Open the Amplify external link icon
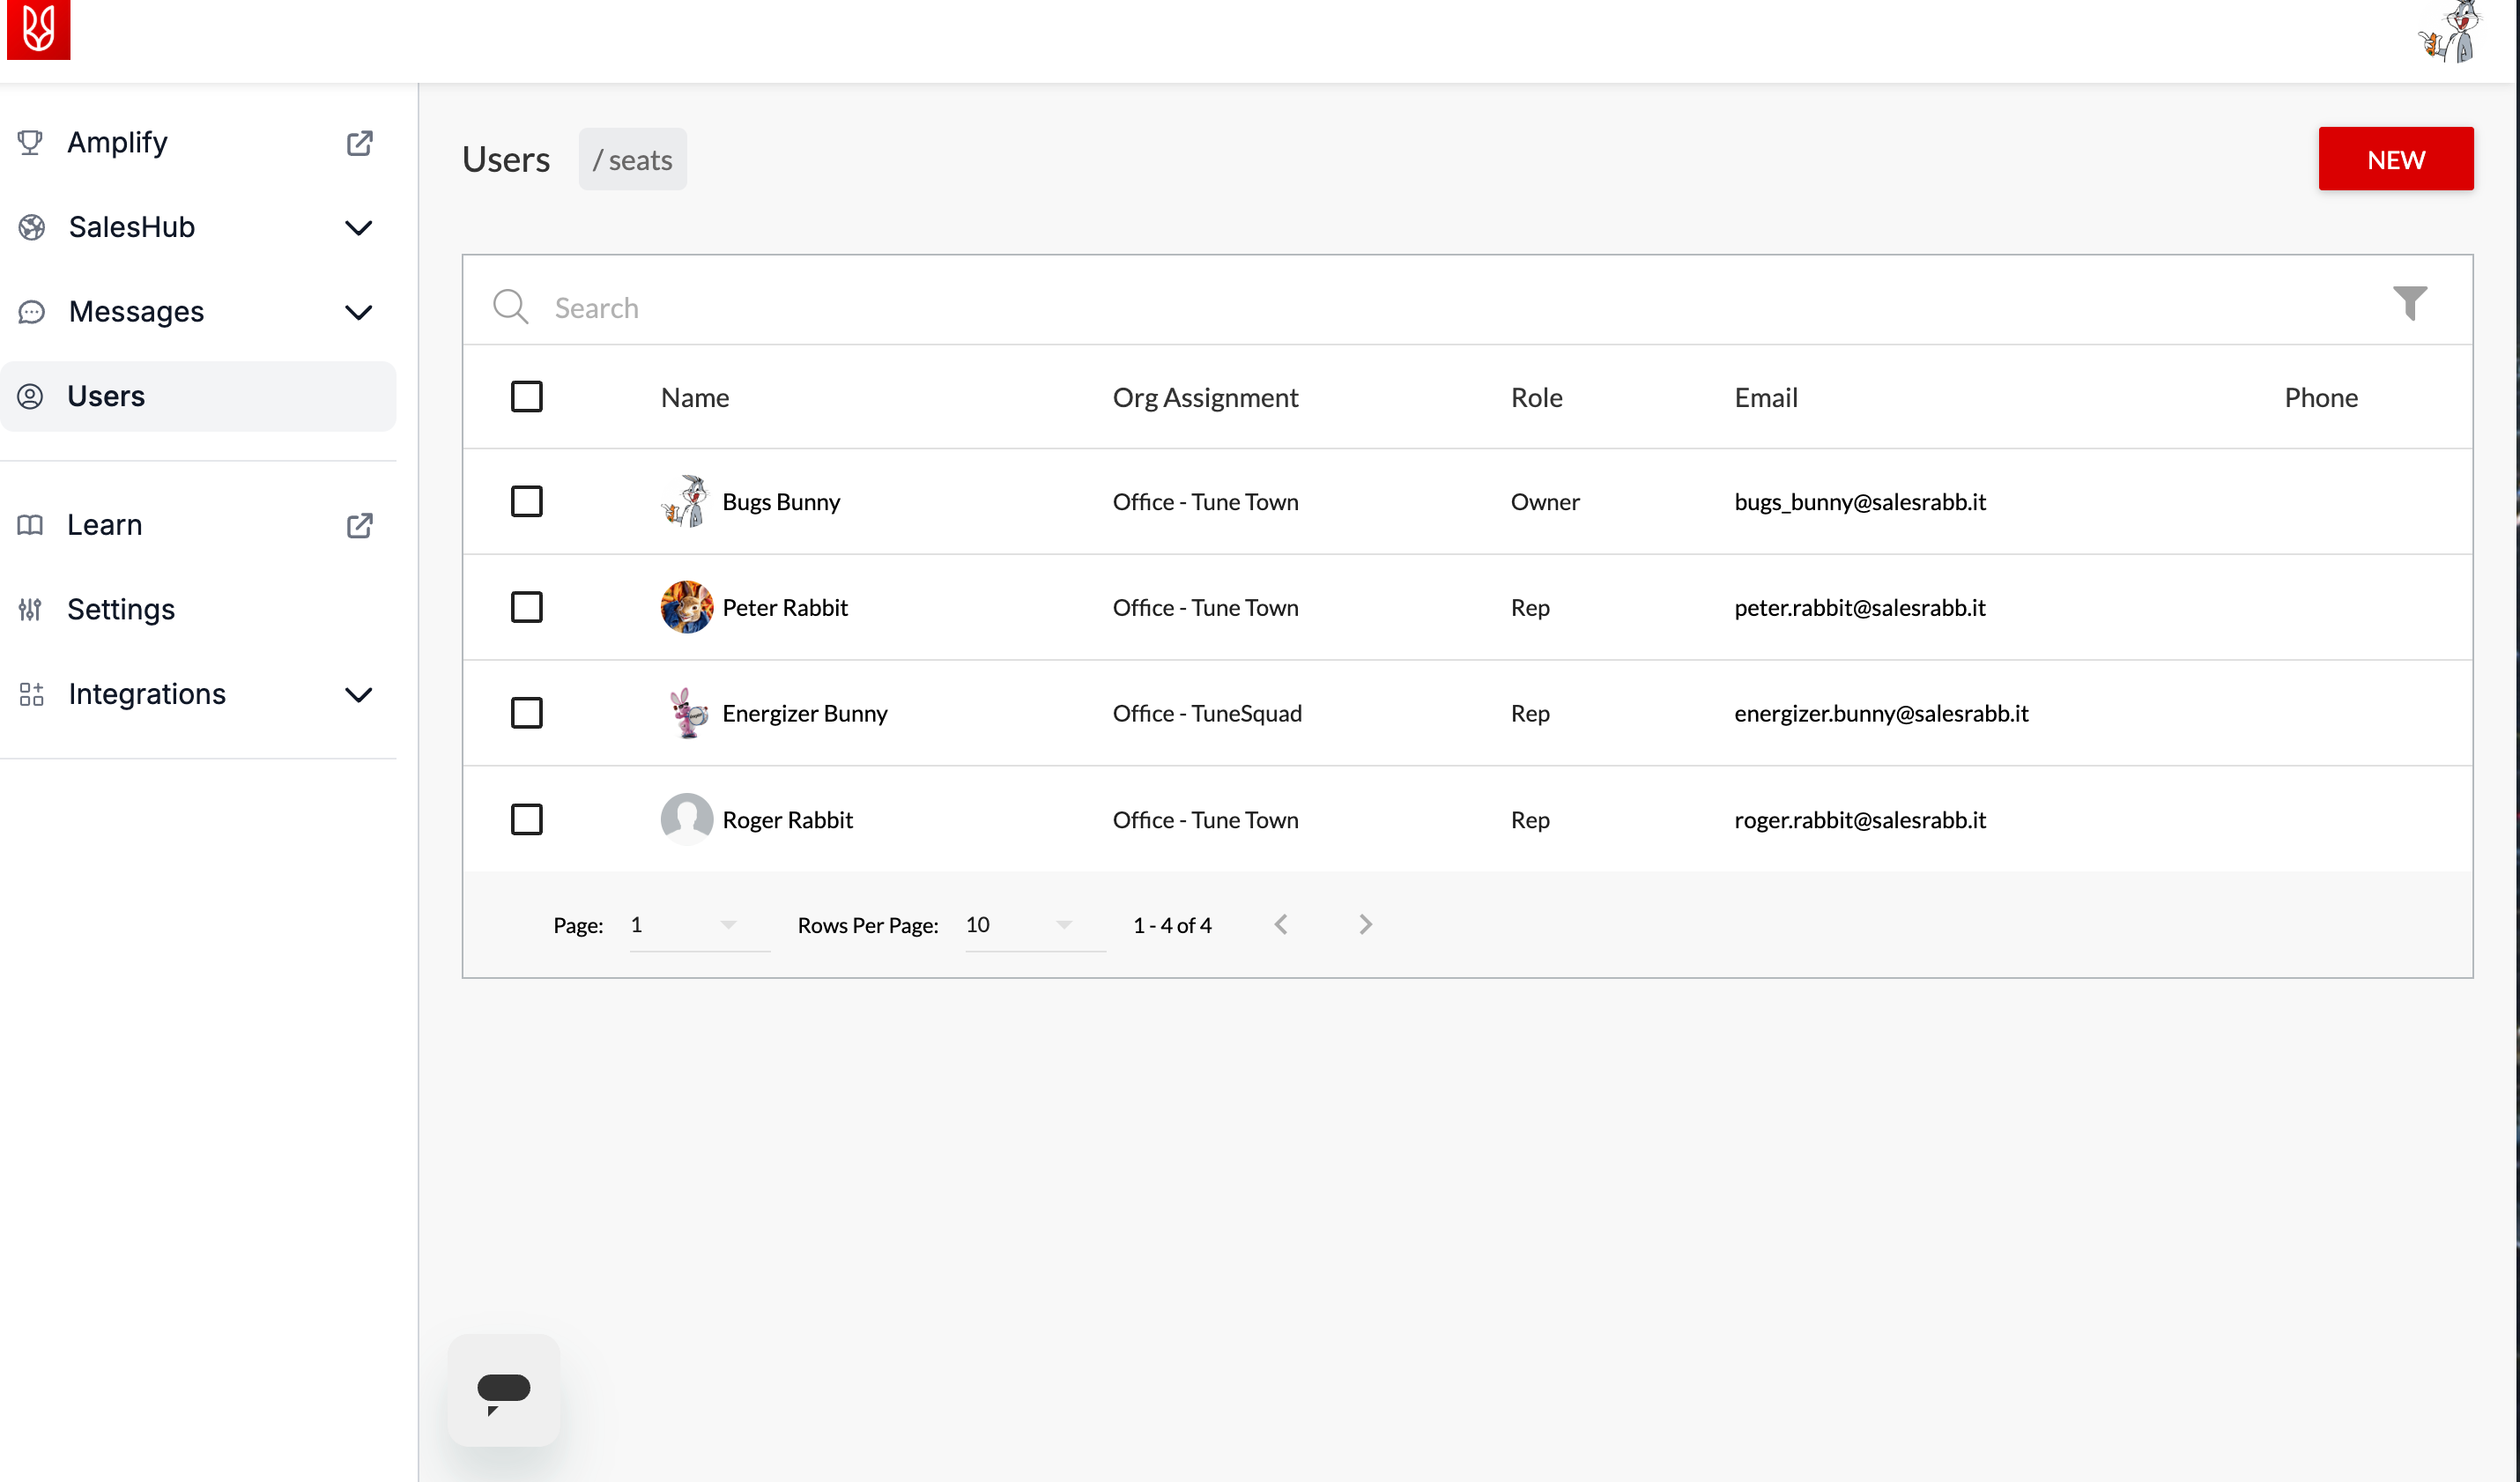The image size is (2520, 1482). (360, 143)
